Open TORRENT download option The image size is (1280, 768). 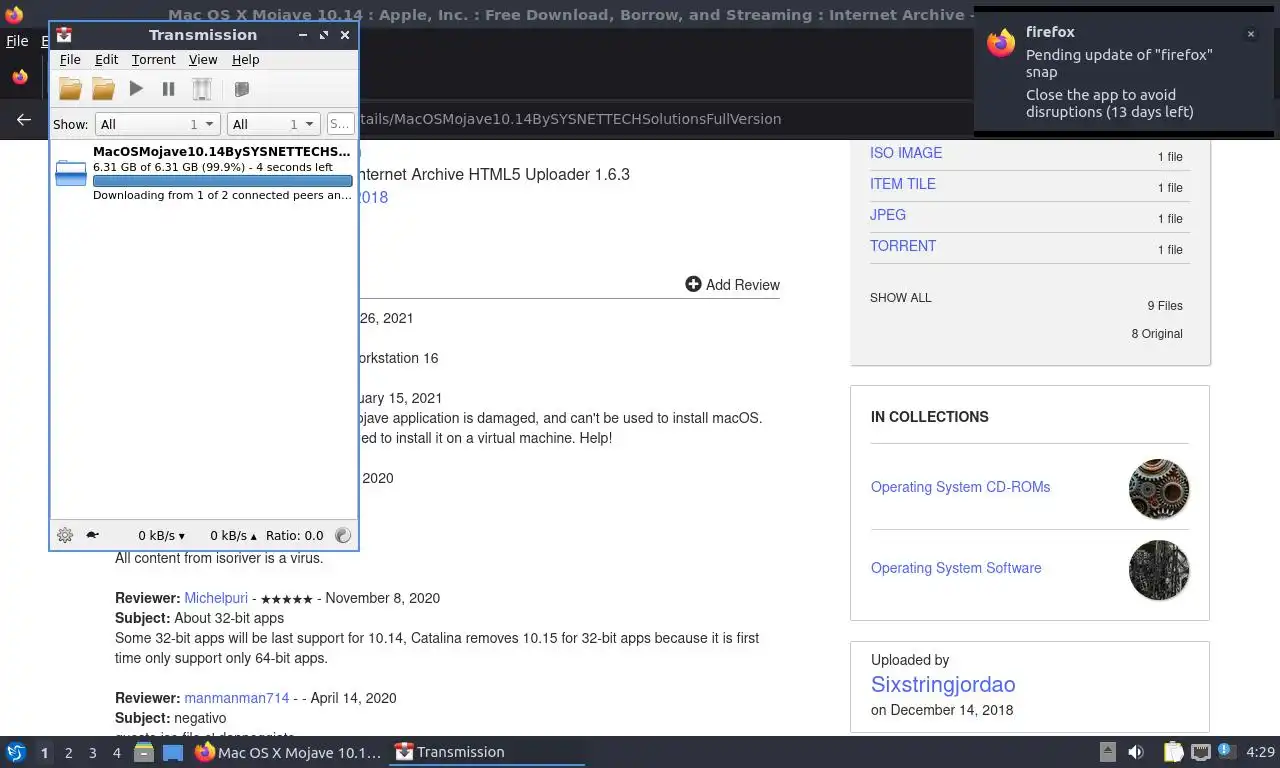(903, 246)
